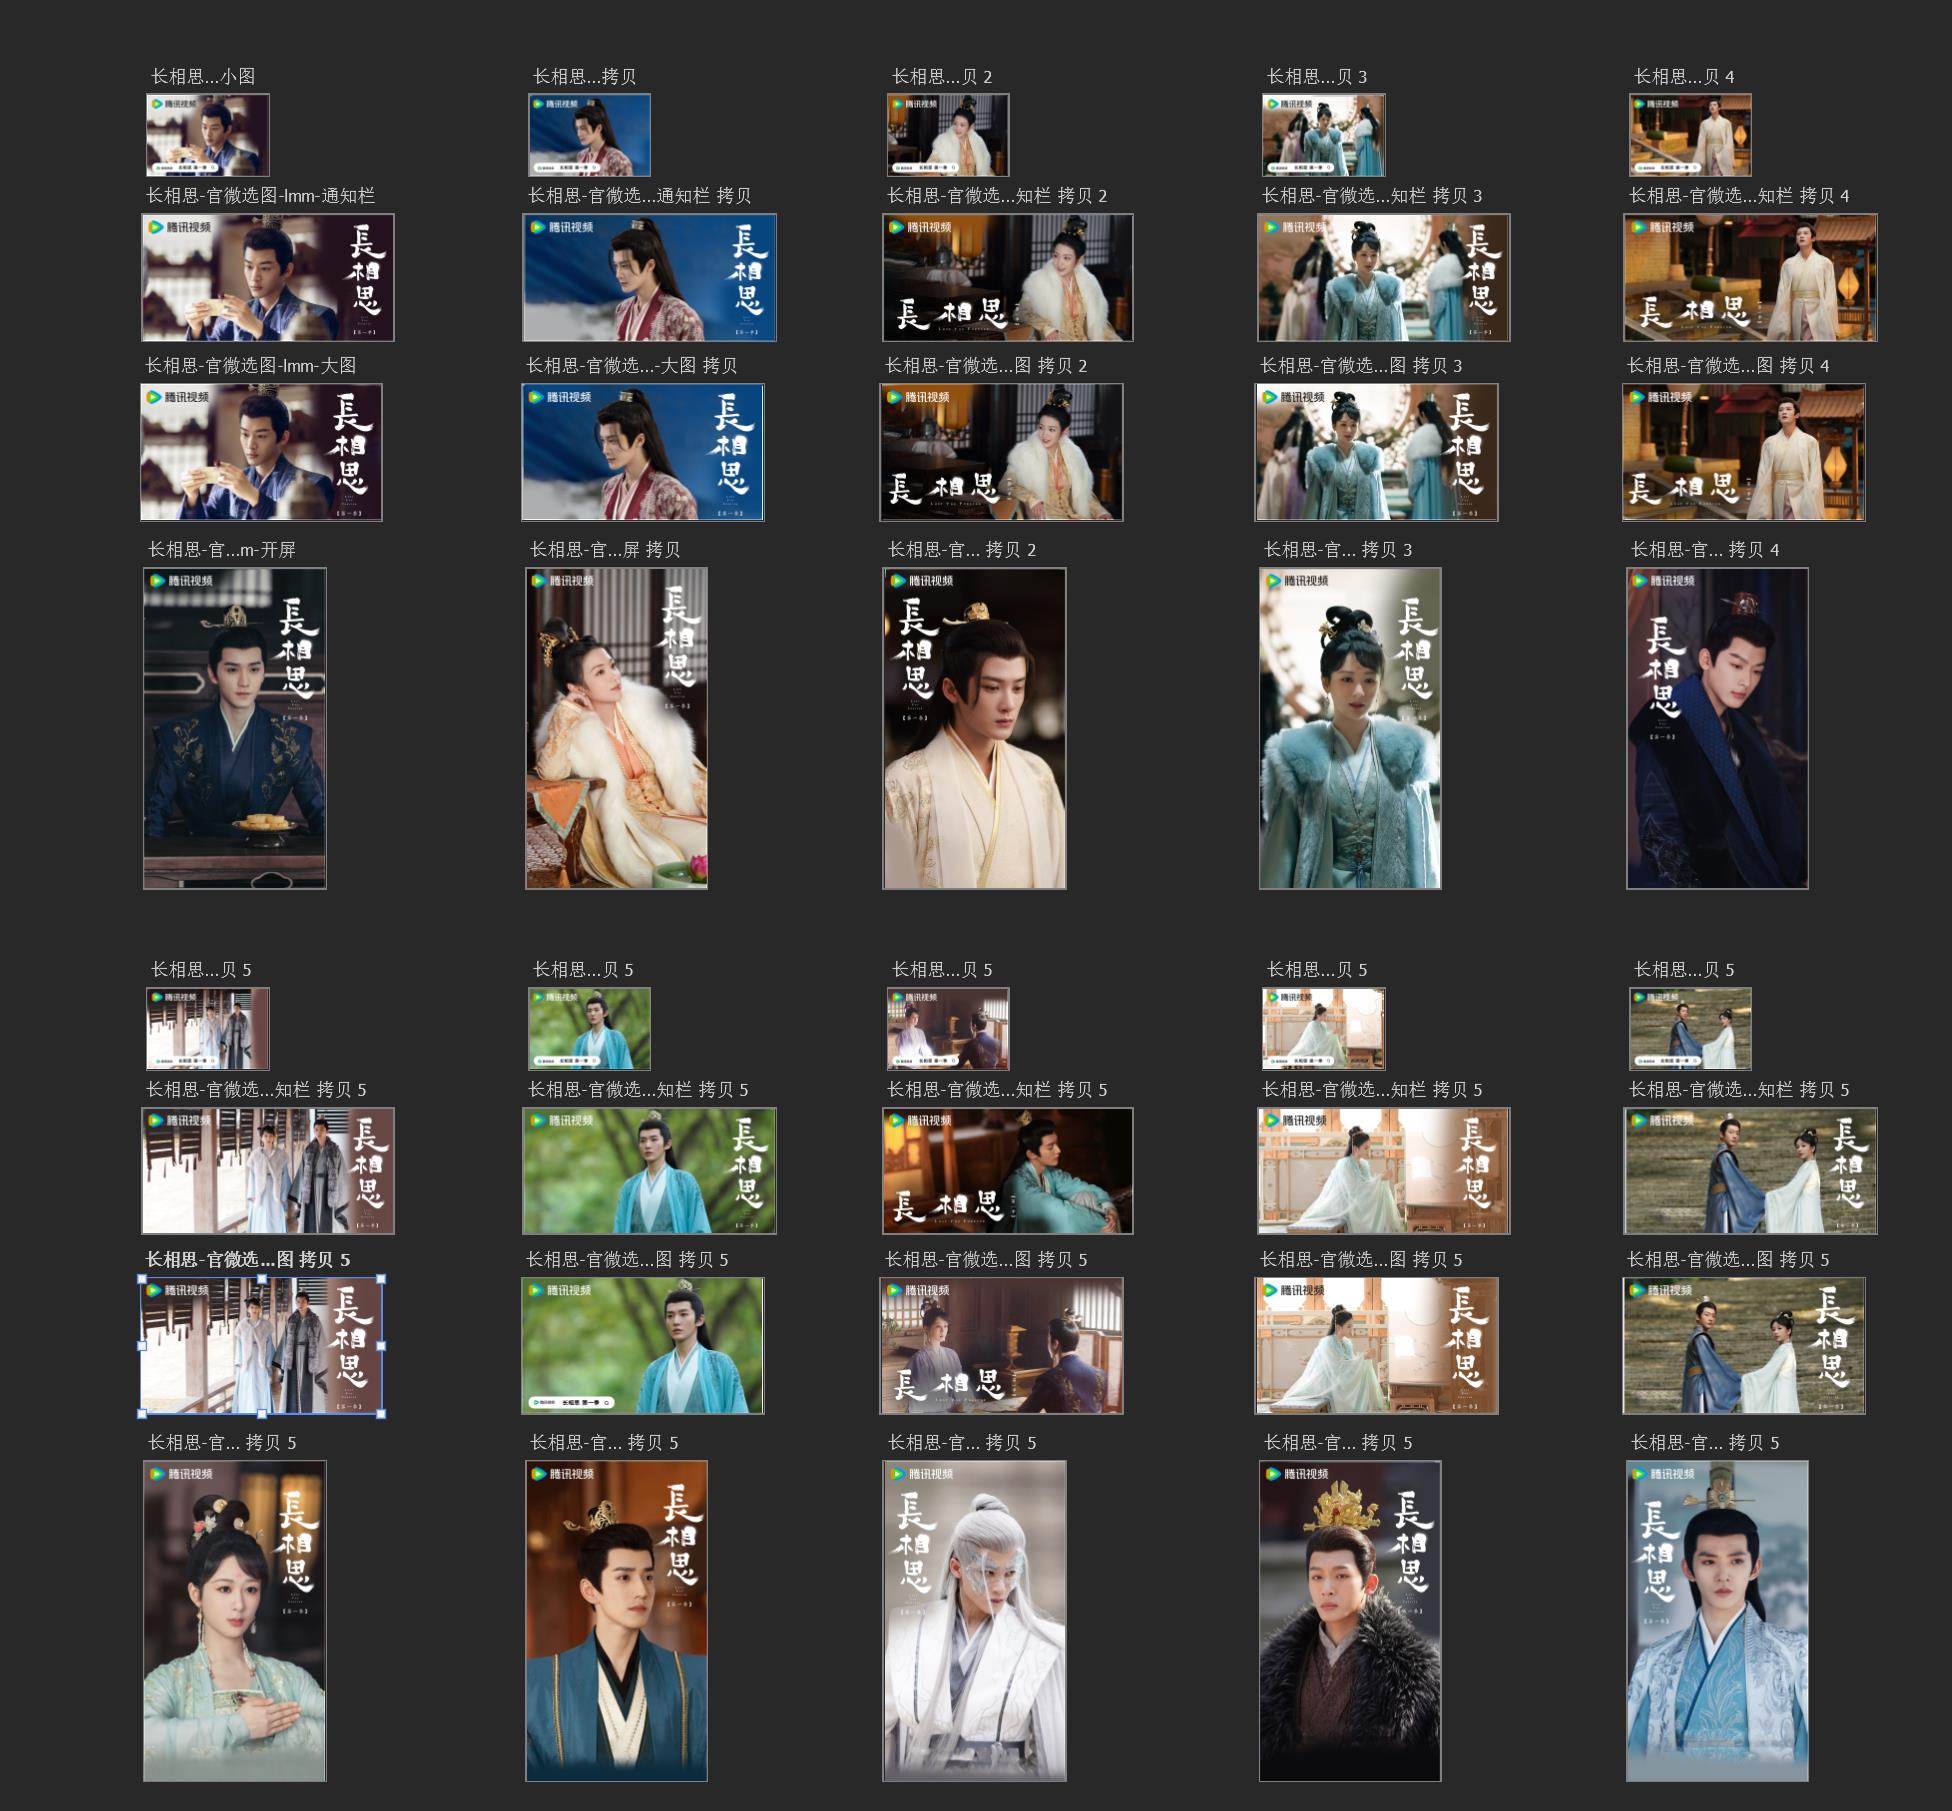Click the right-middle transform handle of selected artboard
1952x1811 pixels.
381,1346
